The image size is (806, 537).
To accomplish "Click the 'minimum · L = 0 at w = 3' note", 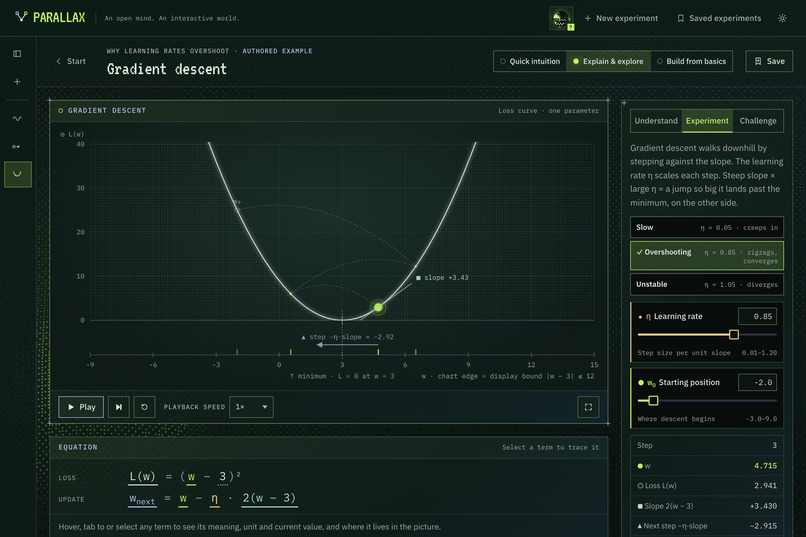I will 342,376.
